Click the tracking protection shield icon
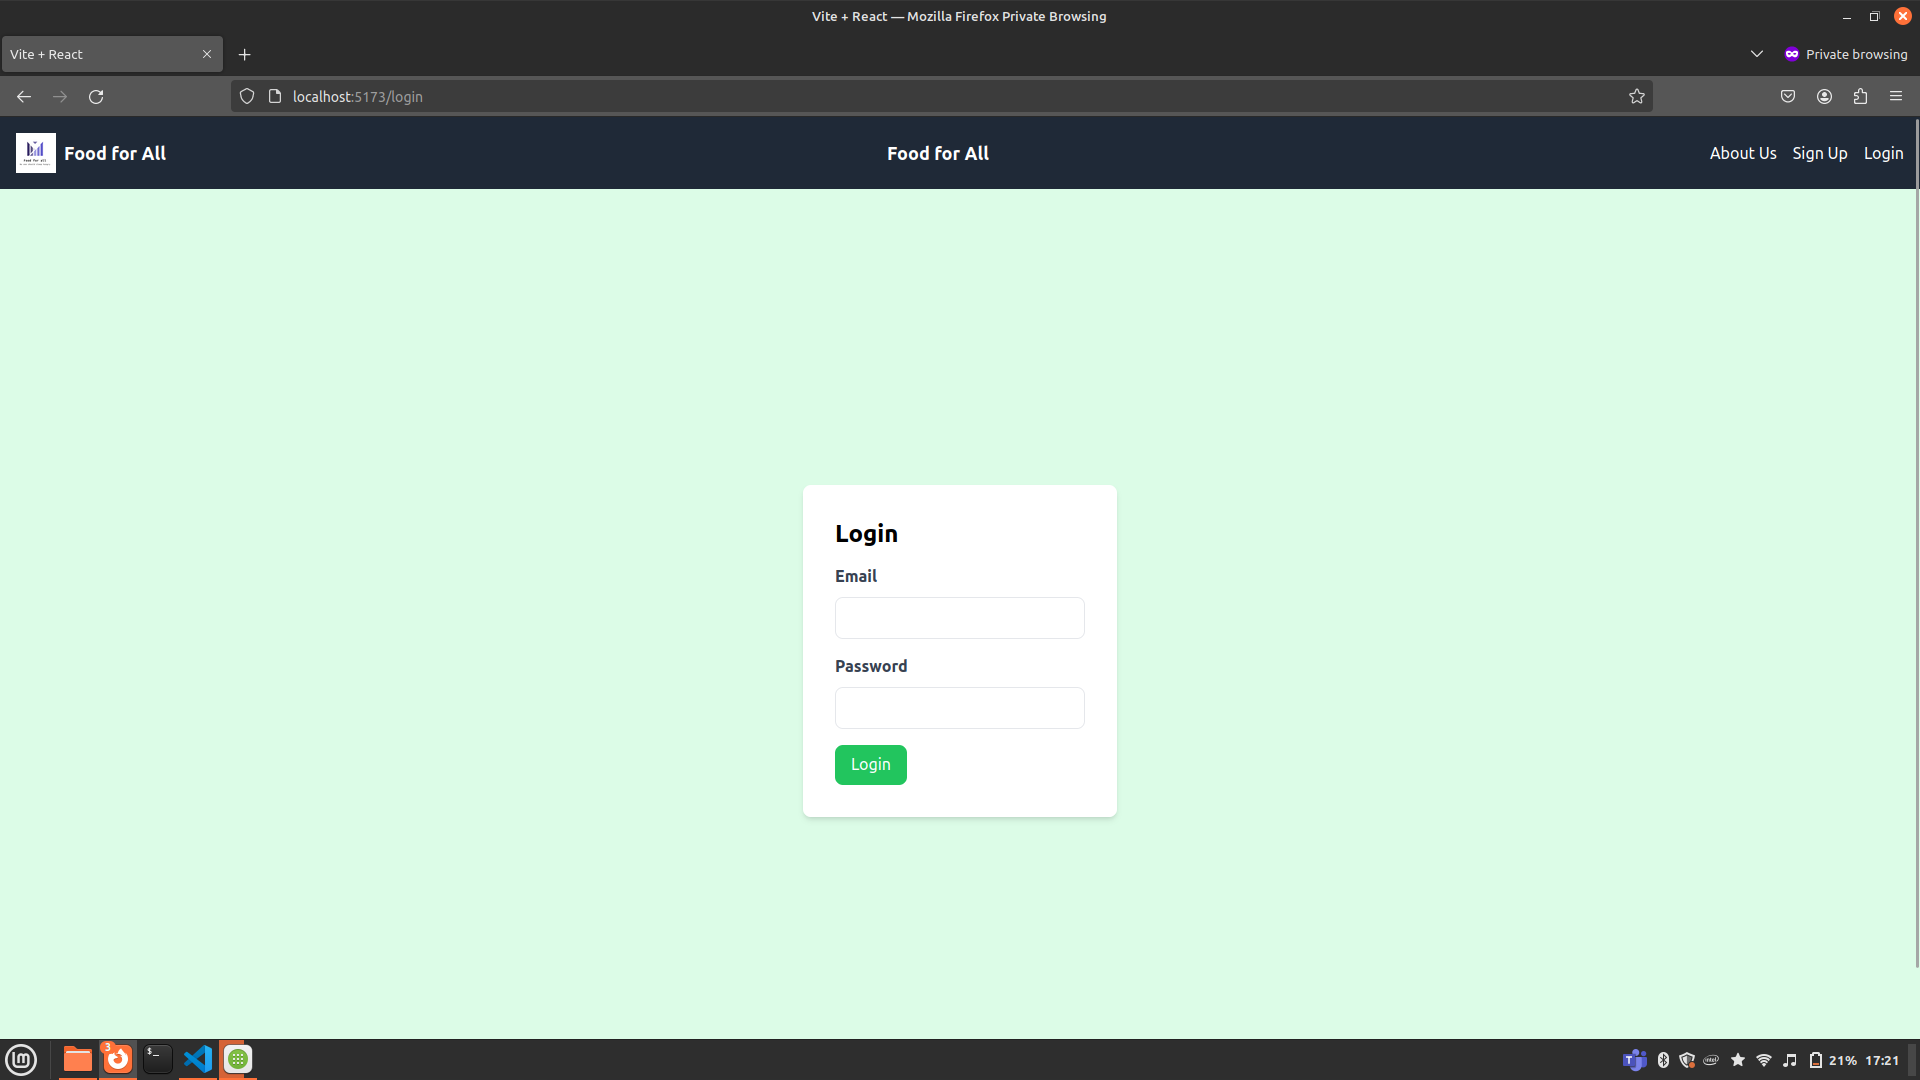The width and height of the screenshot is (1920, 1080). pos(247,97)
